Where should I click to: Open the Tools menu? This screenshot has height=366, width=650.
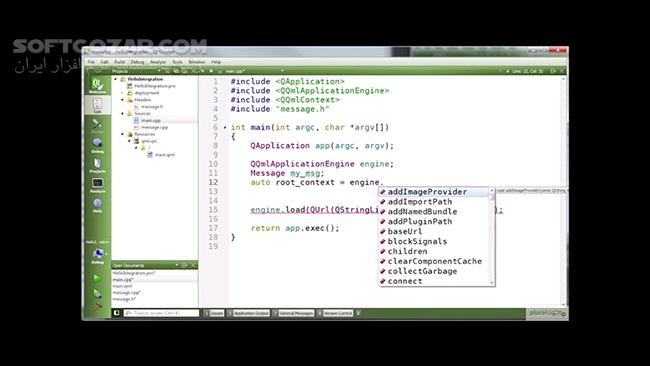point(177,62)
